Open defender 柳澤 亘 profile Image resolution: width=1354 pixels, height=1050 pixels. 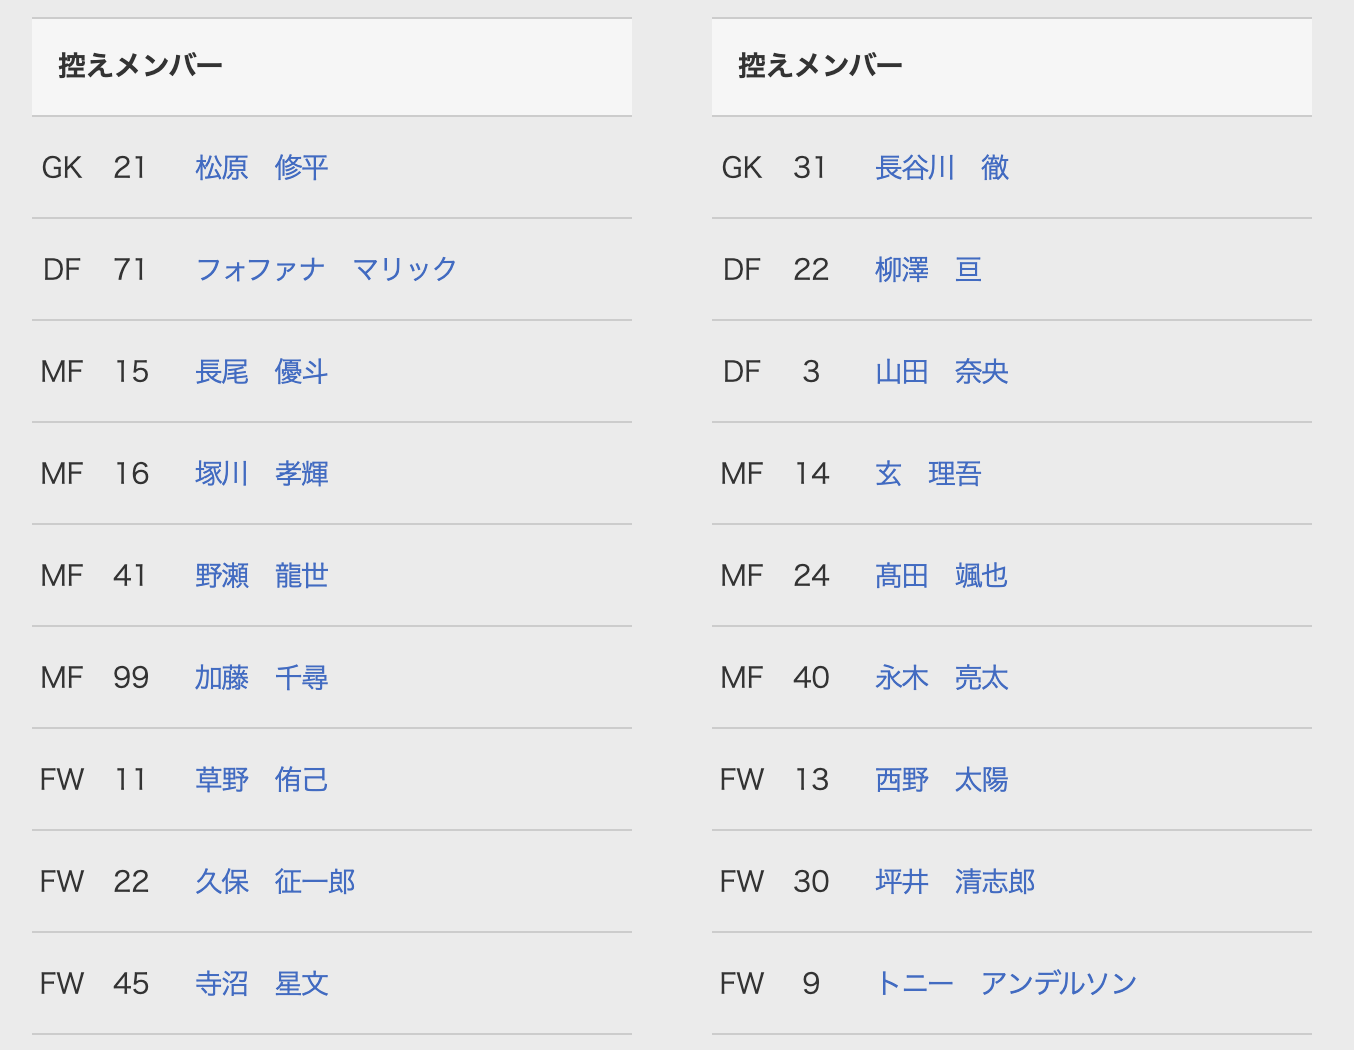click(928, 269)
